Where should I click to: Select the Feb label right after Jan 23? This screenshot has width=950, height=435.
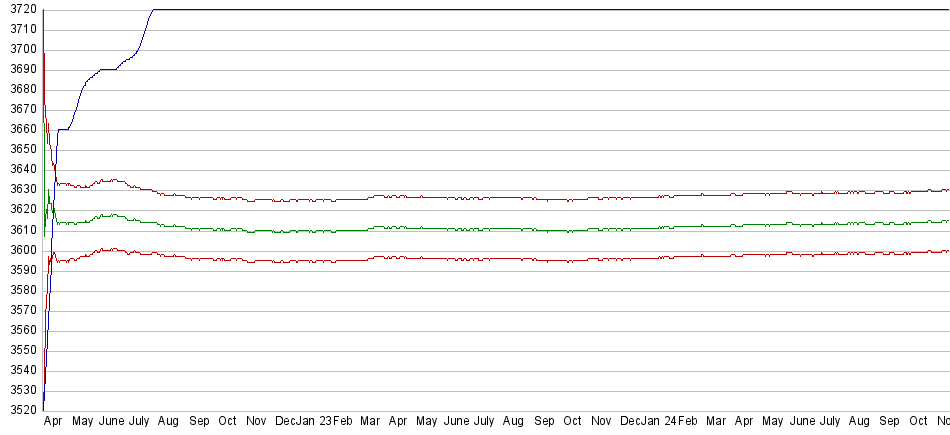coord(342,421)
